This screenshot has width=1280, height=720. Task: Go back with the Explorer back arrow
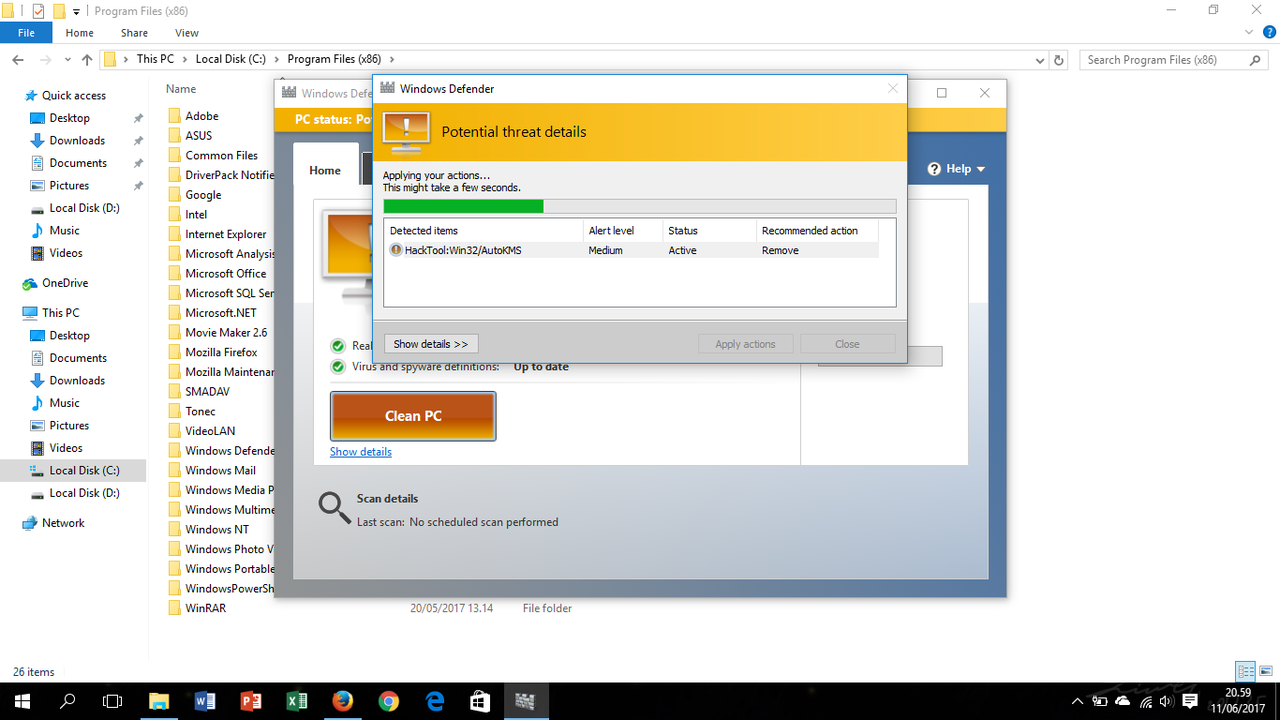(x=18, y=60)
